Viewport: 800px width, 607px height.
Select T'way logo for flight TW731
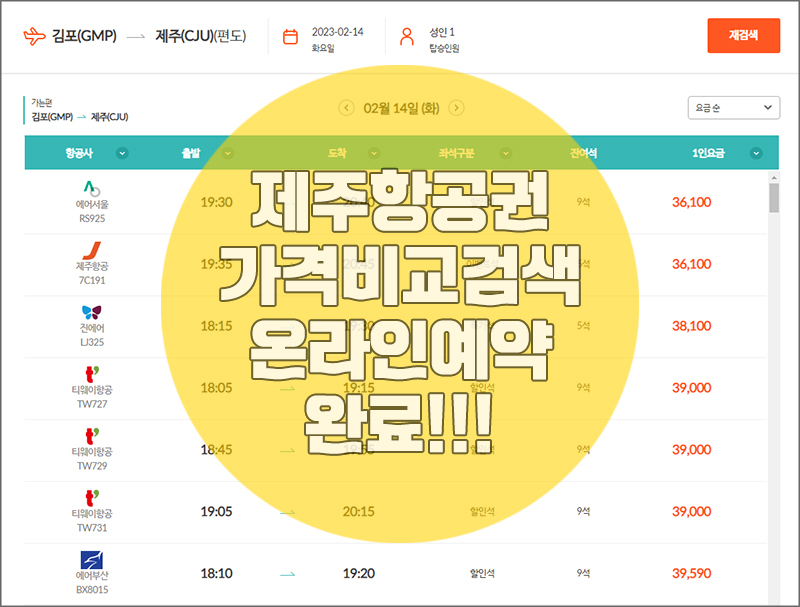coord(92,497)
